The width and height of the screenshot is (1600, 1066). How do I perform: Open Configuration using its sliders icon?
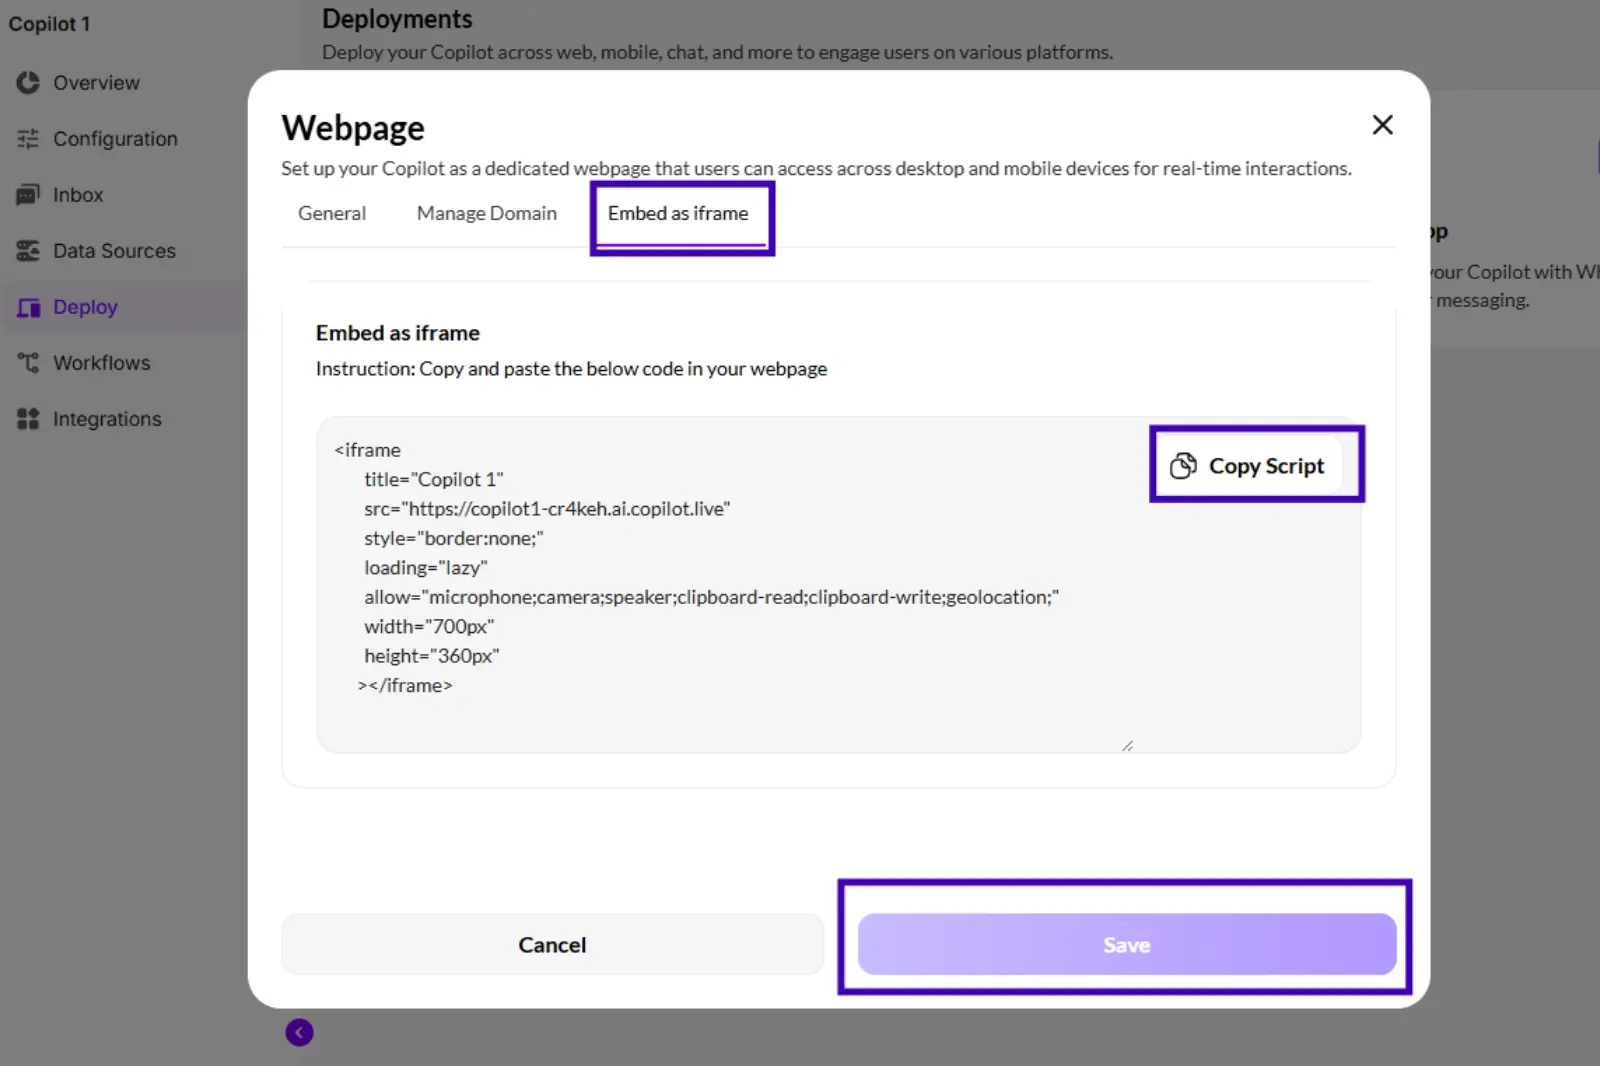[29, 139]
